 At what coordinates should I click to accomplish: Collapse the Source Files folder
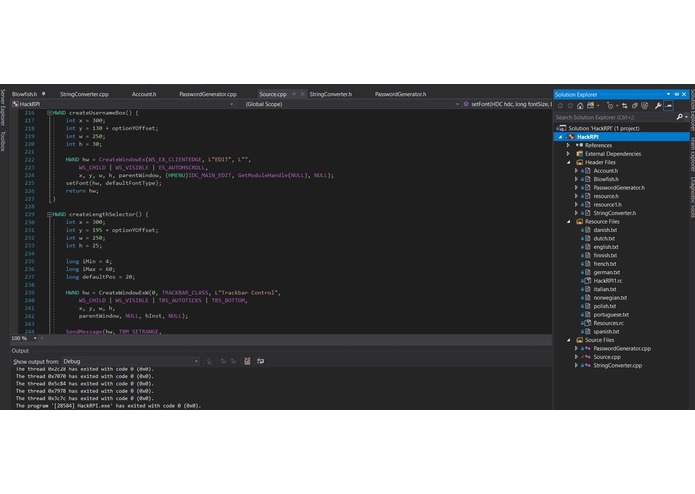569,340
